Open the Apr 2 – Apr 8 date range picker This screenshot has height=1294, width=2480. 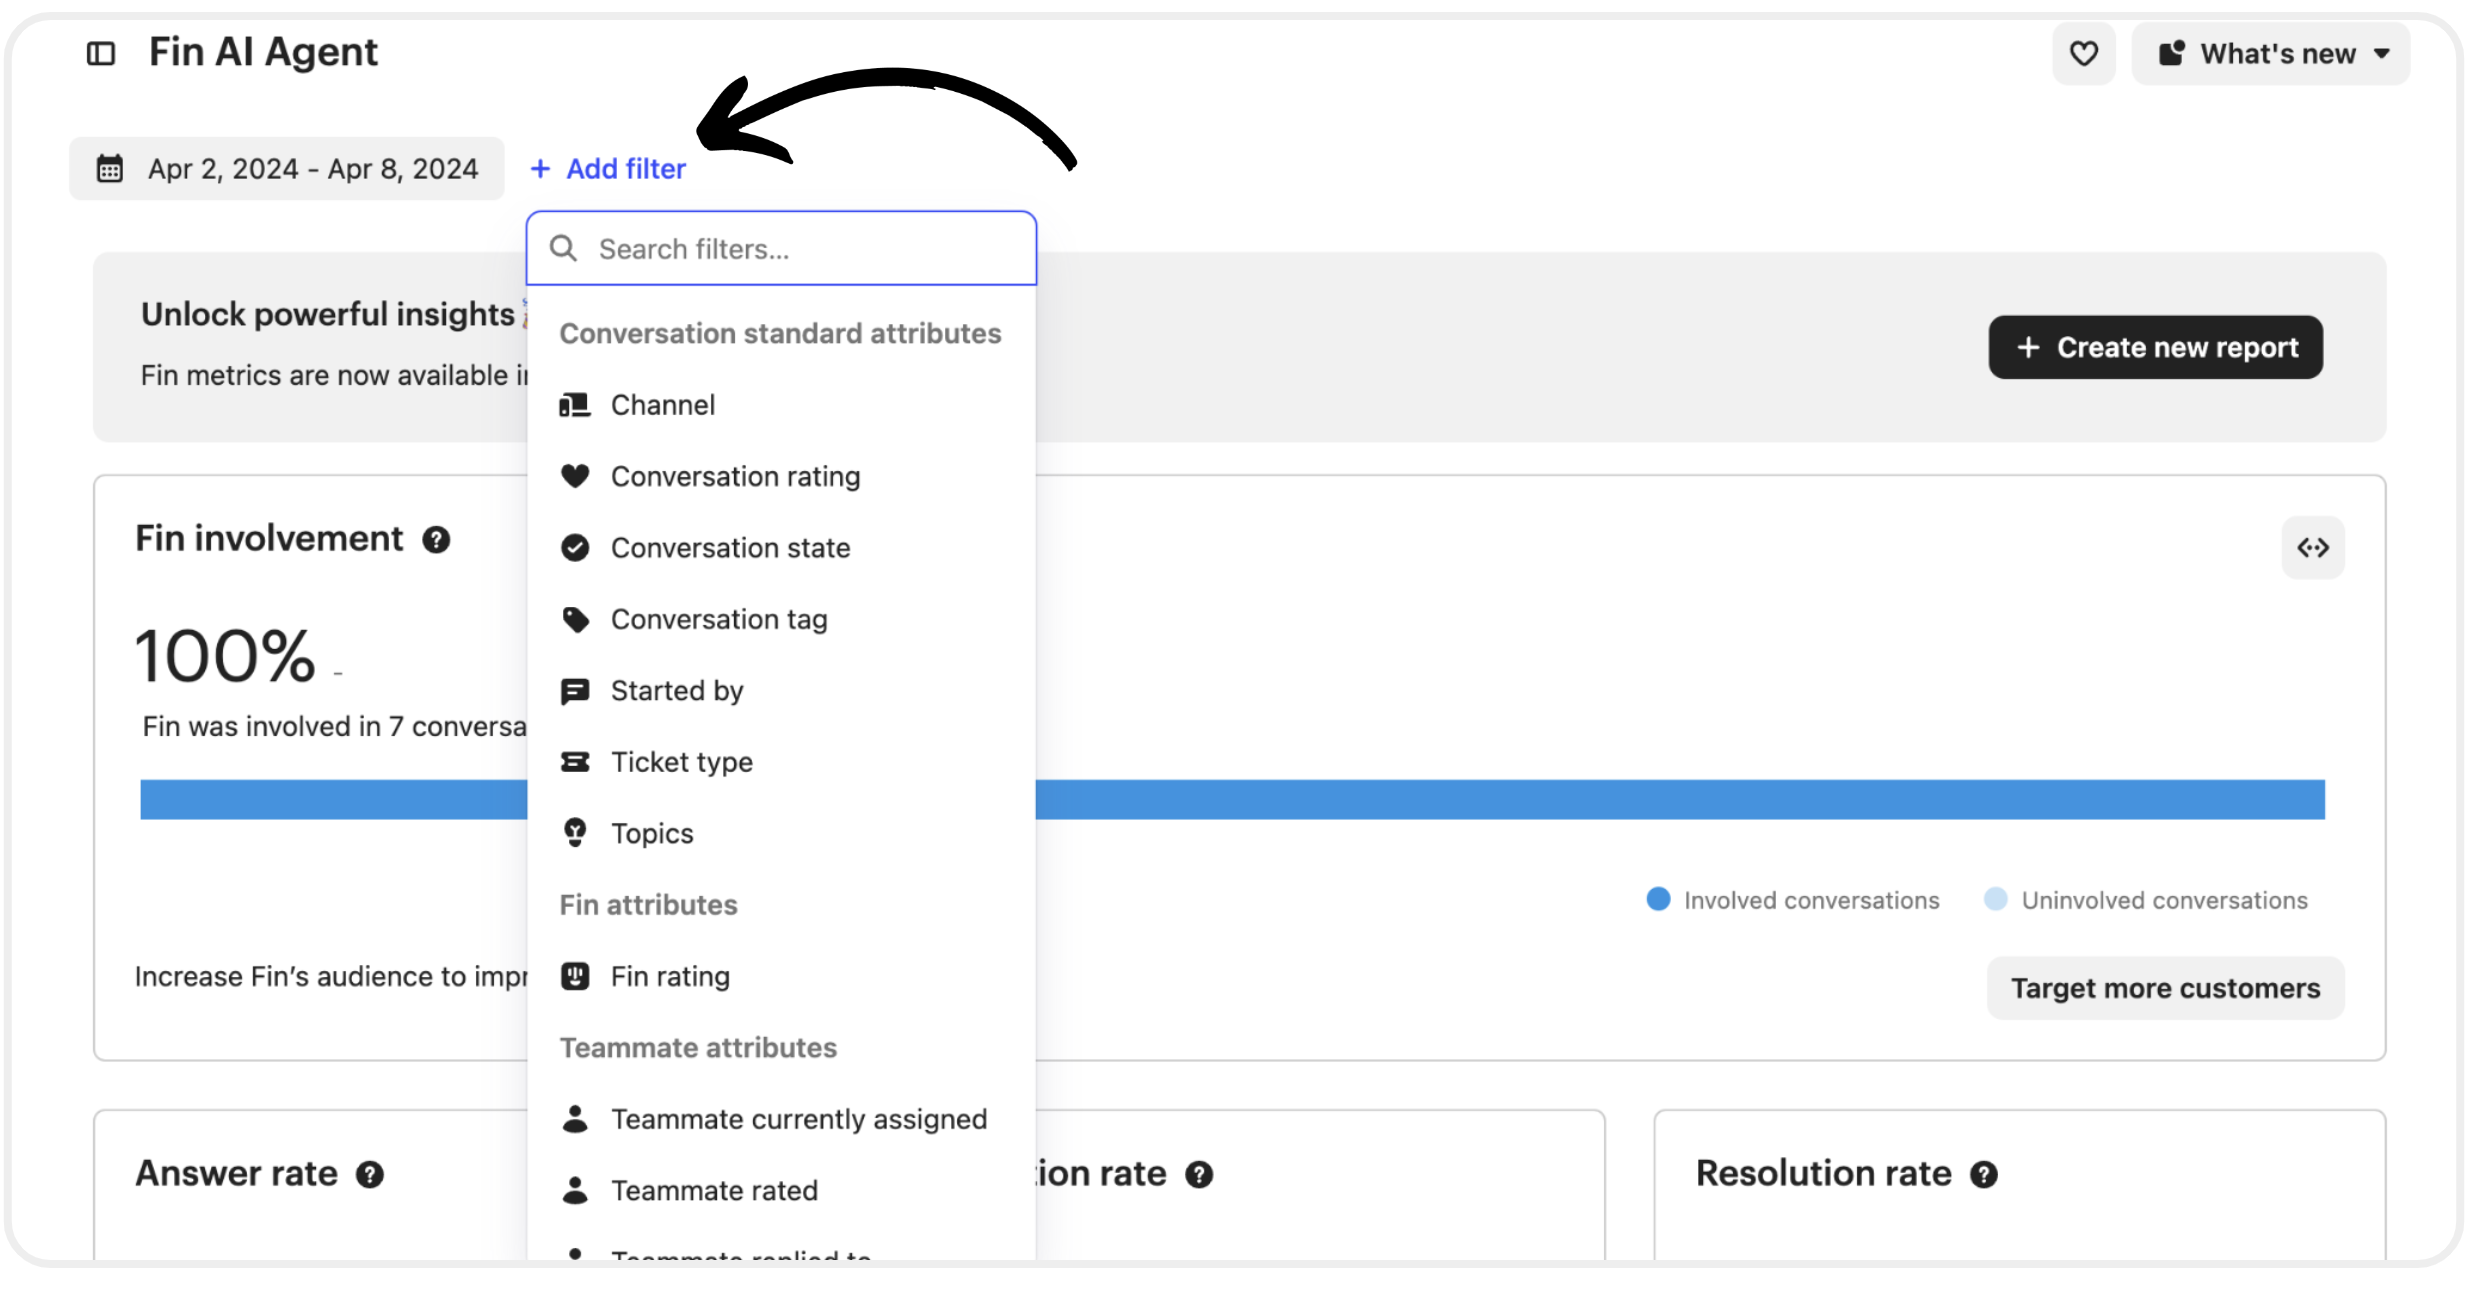pos(287,168)
